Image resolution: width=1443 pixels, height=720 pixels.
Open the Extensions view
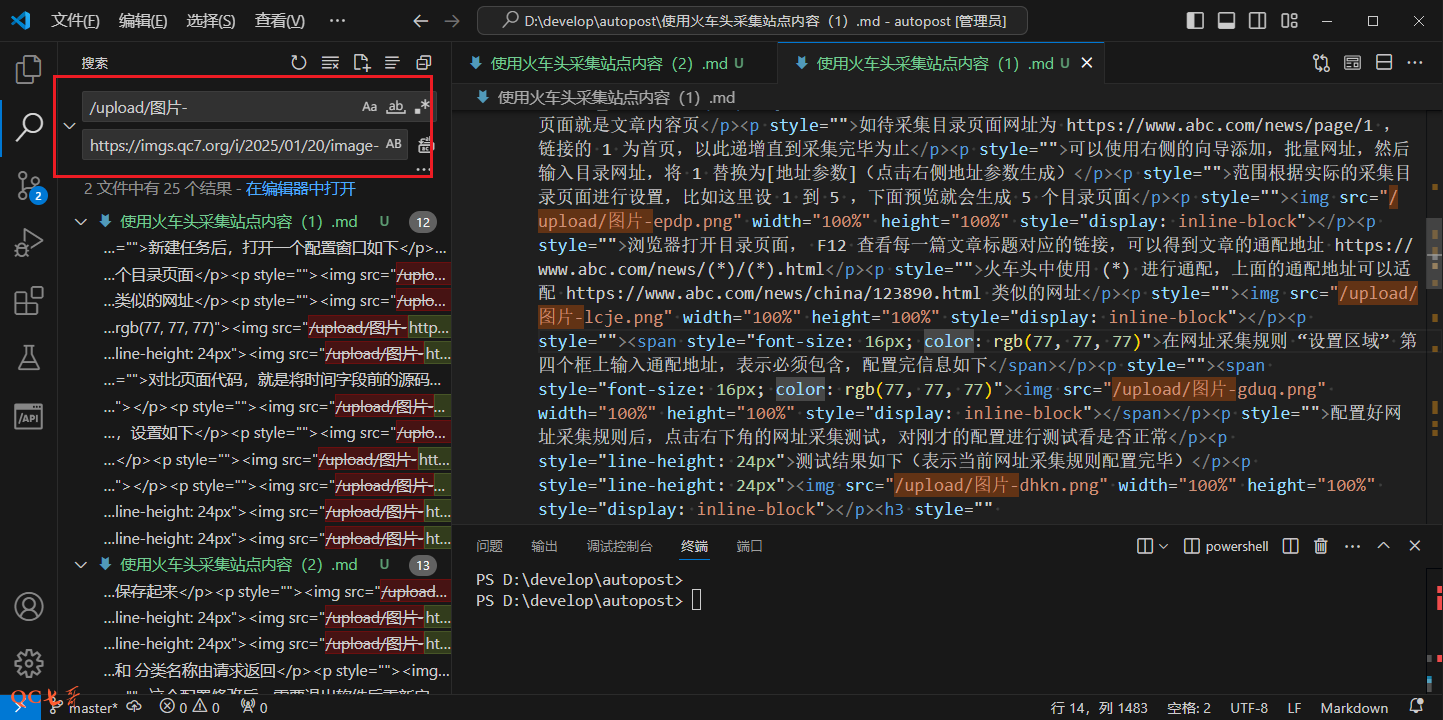tap(29, 301)
